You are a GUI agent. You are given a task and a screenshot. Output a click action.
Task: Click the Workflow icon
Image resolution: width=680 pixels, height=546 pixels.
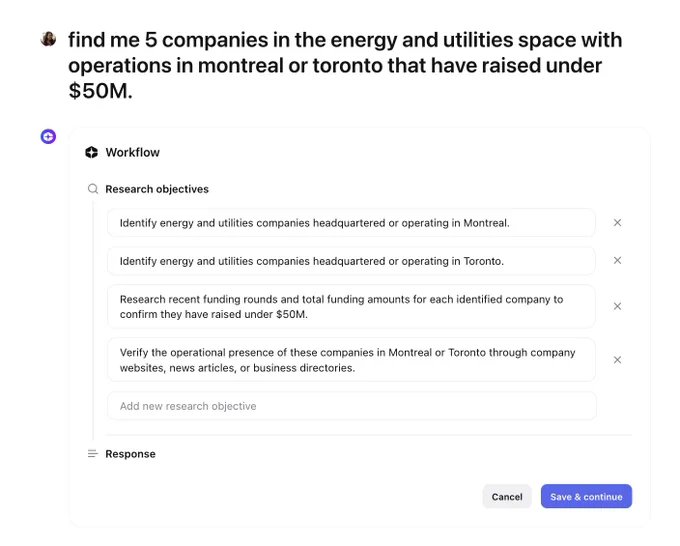92,152
